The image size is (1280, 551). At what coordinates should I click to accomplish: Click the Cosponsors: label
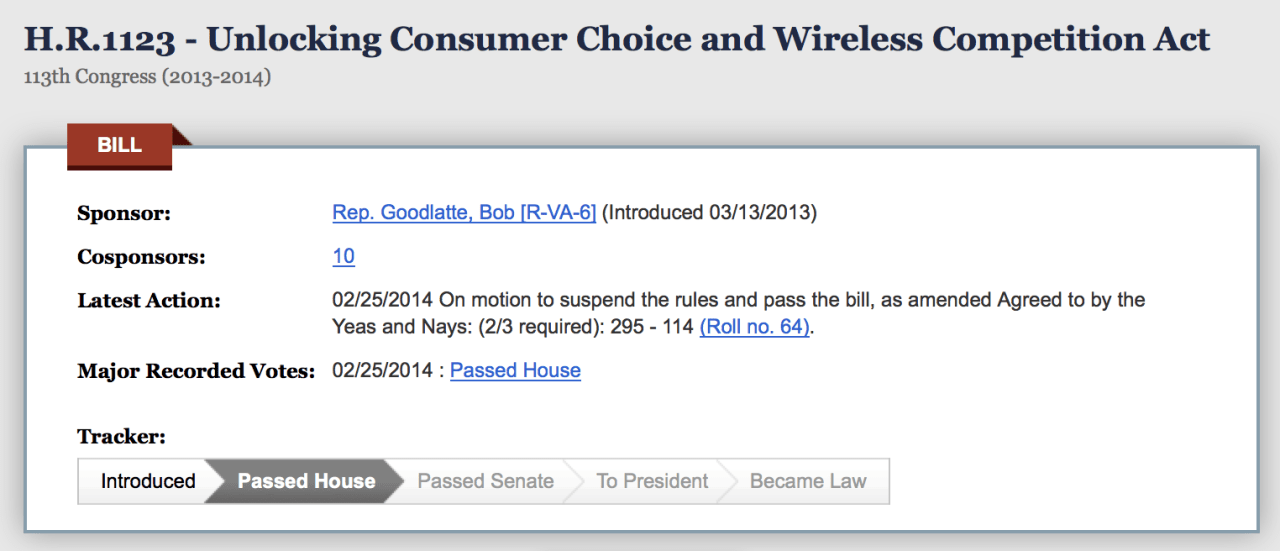coord(141,258)
